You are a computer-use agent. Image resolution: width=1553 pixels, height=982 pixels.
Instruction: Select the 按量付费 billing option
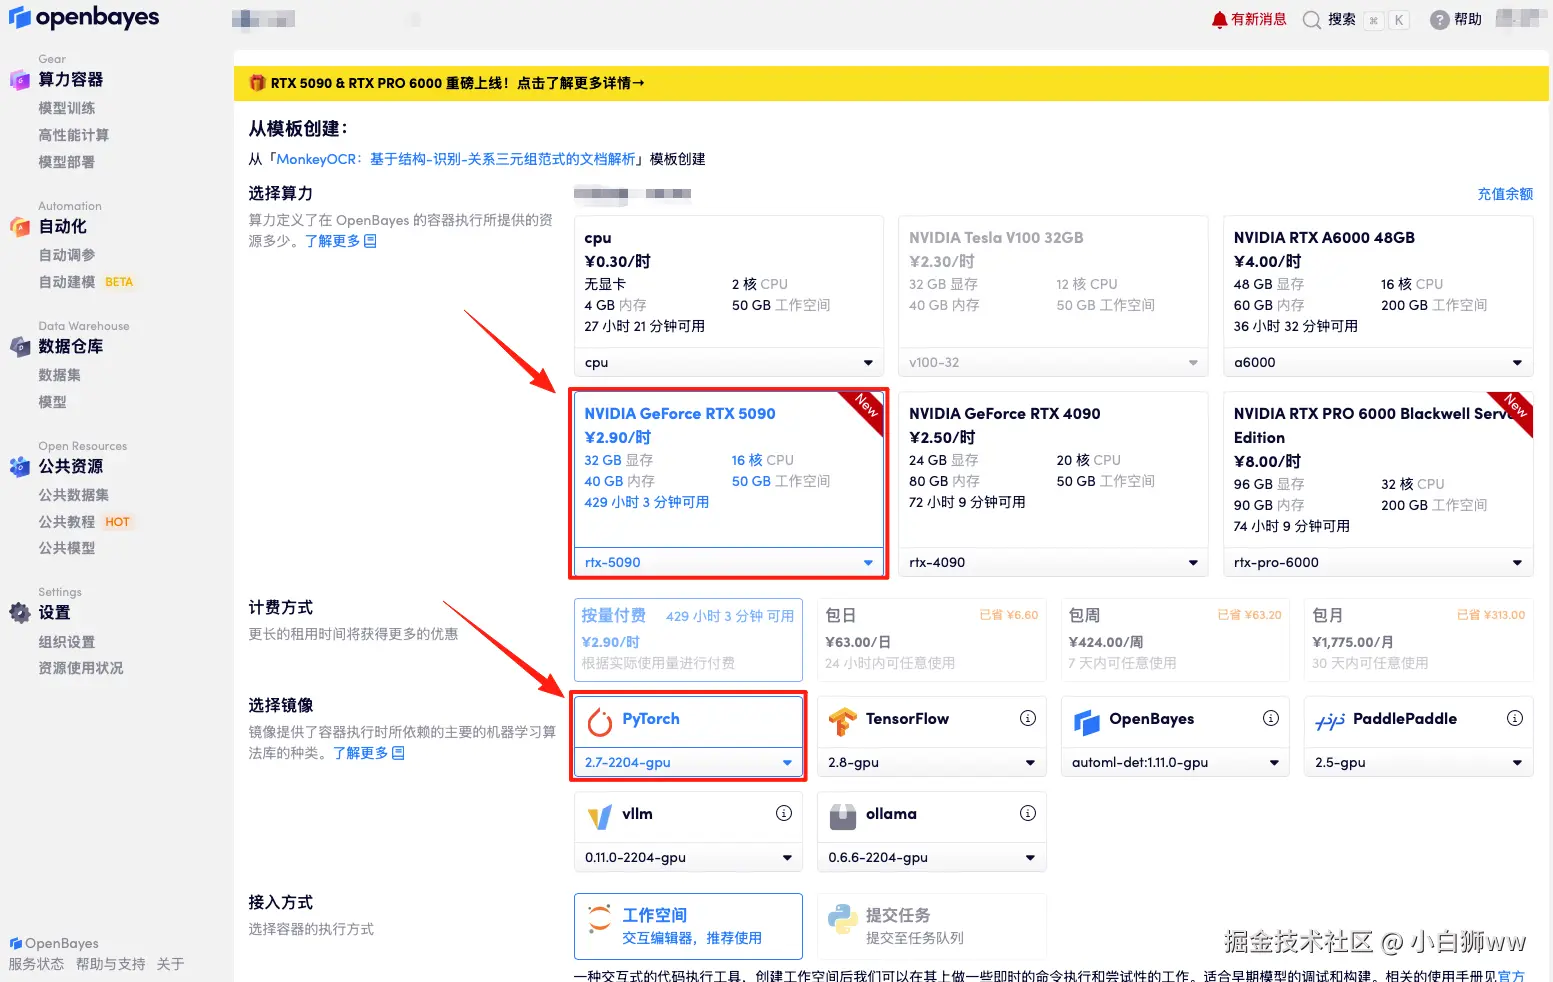point(688,640)
